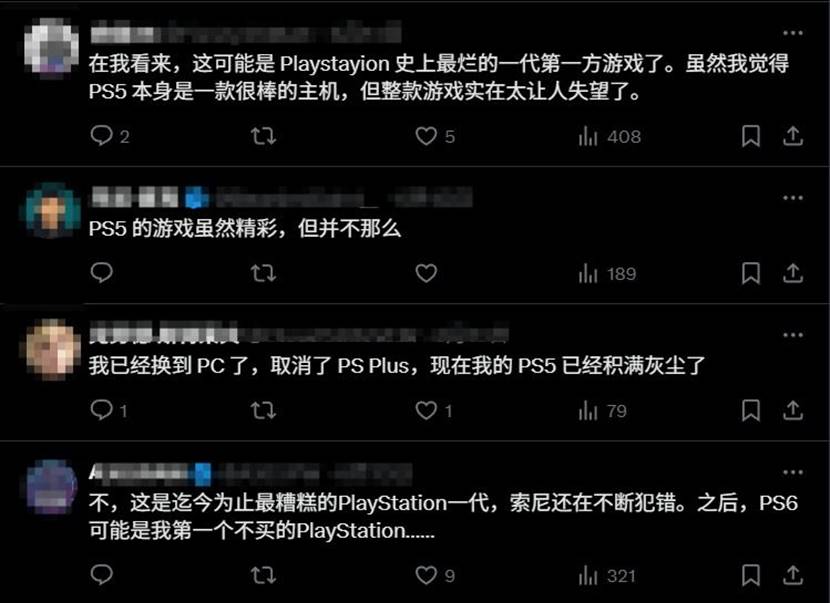This screenshot has width=830, height=603.
Task: Retweet the first tweet about PS5 first-party games
Action: click(x=263, y=136)
